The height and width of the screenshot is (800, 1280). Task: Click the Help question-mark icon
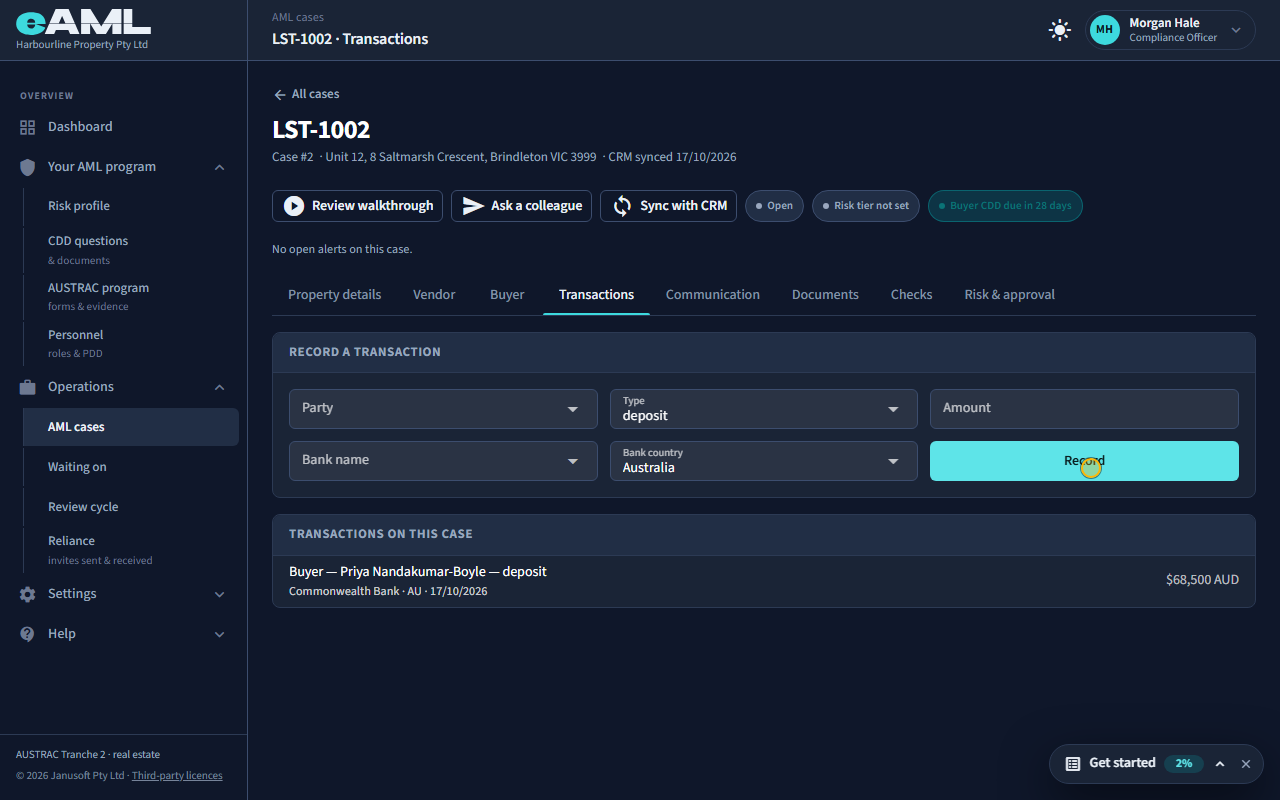[x=27, y=634]
